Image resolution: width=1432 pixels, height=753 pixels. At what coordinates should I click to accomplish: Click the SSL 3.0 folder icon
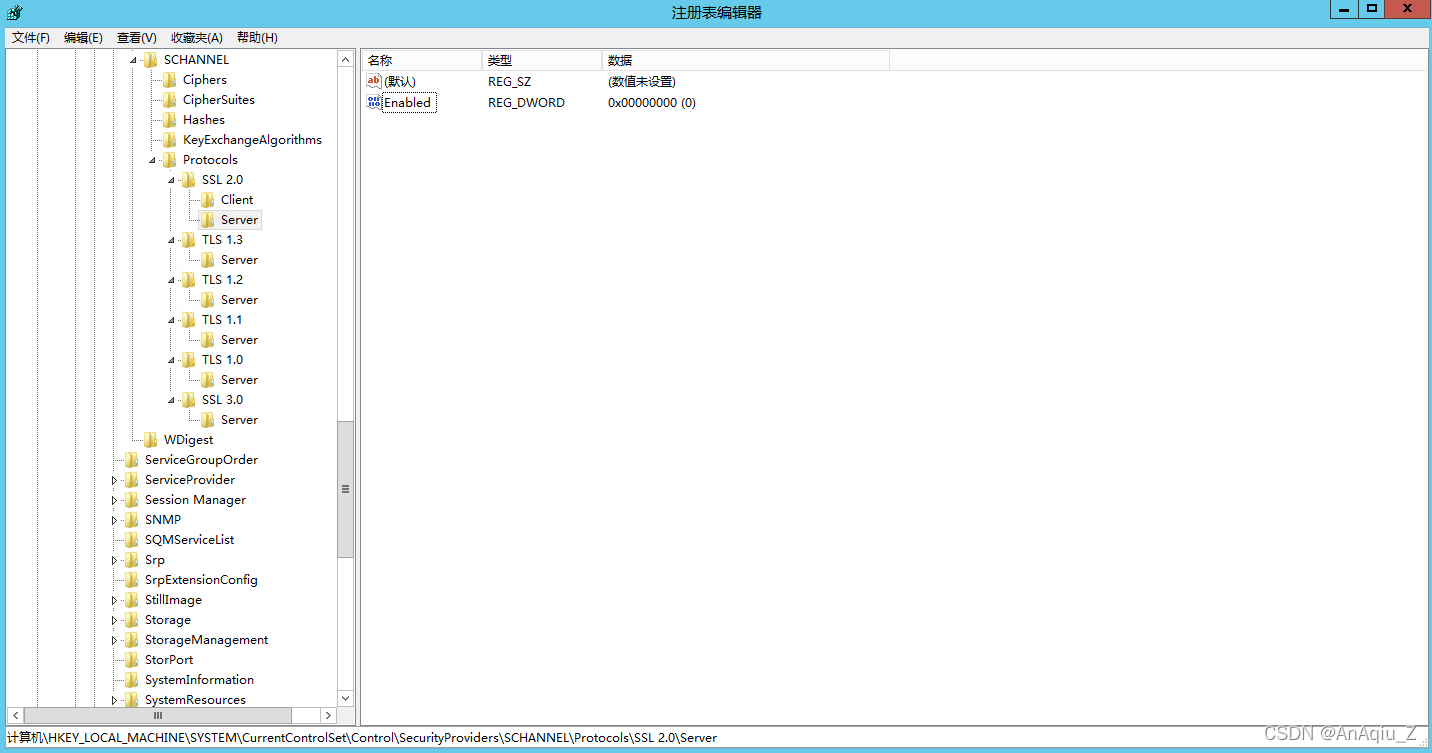point(188,400)
